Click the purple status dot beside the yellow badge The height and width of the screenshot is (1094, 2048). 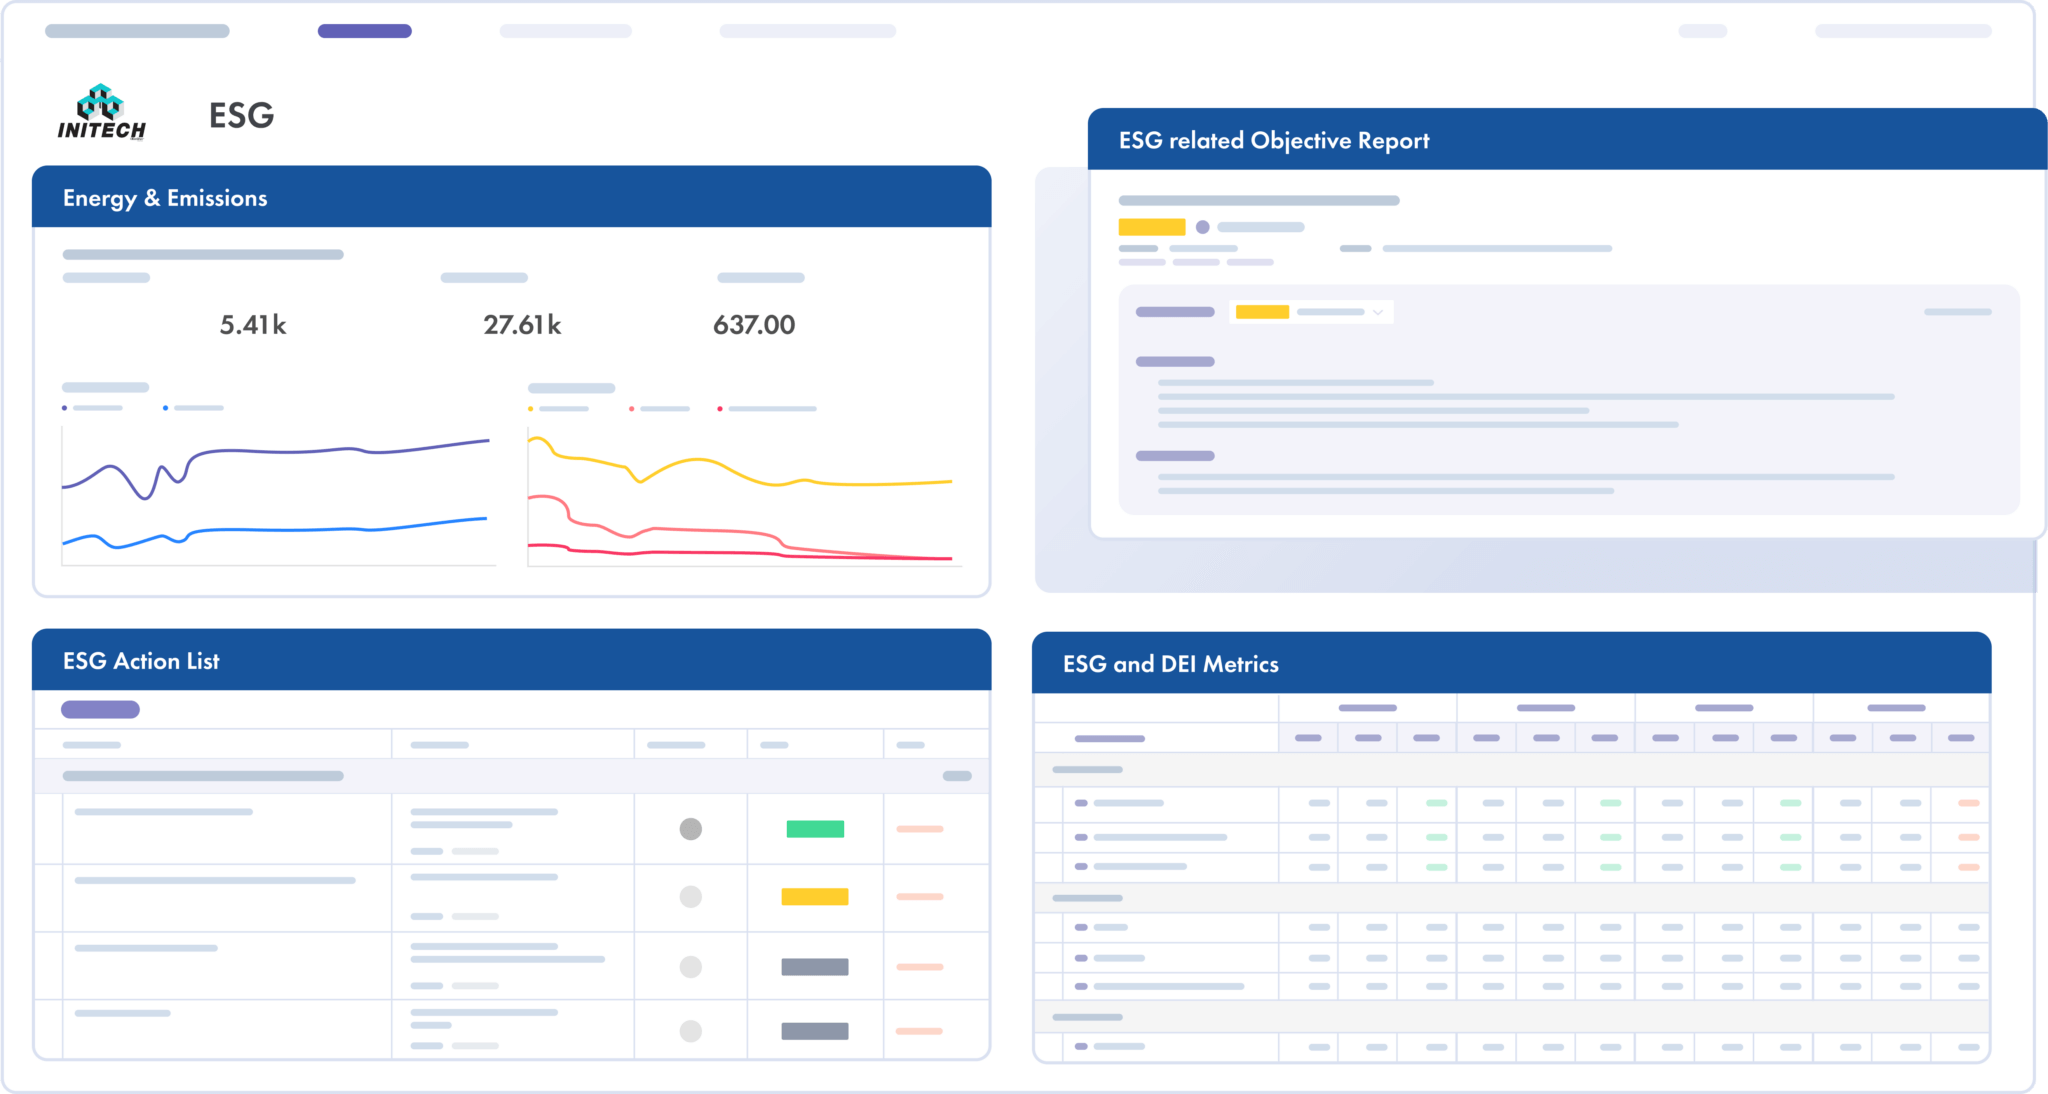pos(1204,227)
